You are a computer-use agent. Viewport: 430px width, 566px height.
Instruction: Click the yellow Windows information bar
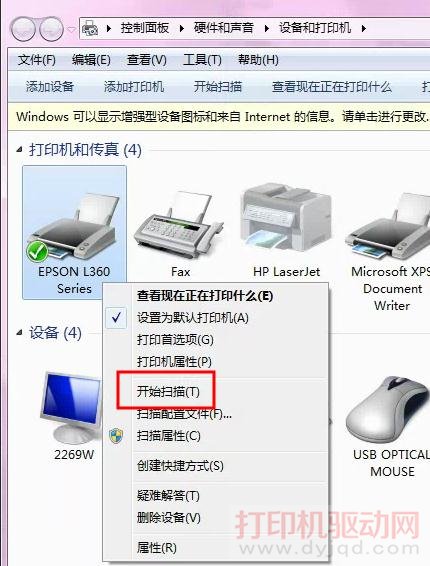[x=219, y=117]
